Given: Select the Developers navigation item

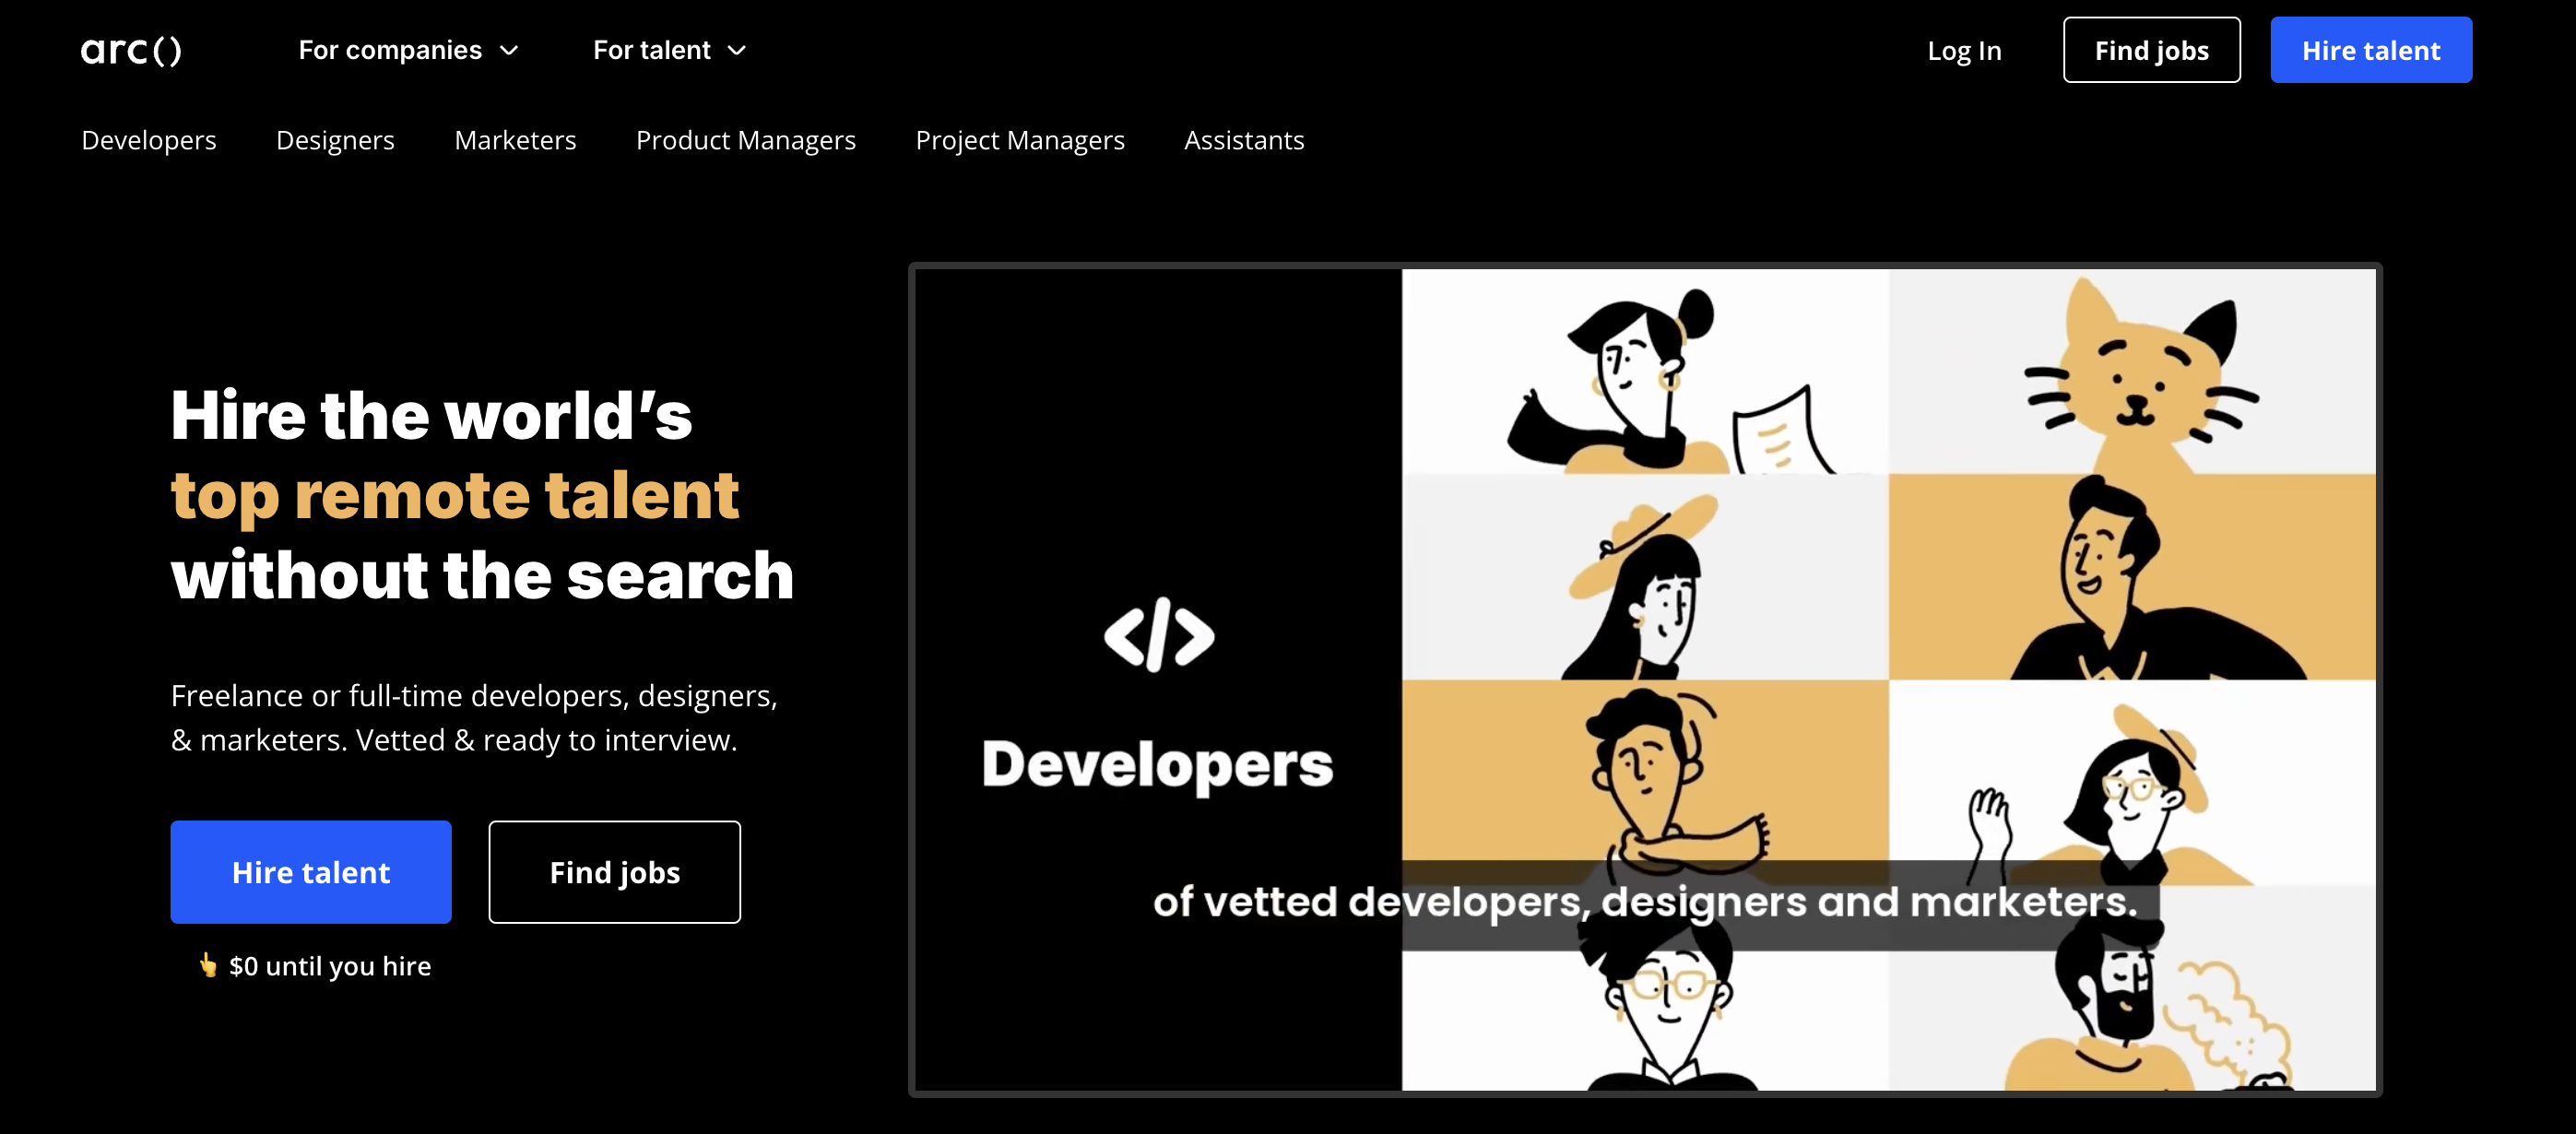Looking at the screenshot, I should pos(148,140).
